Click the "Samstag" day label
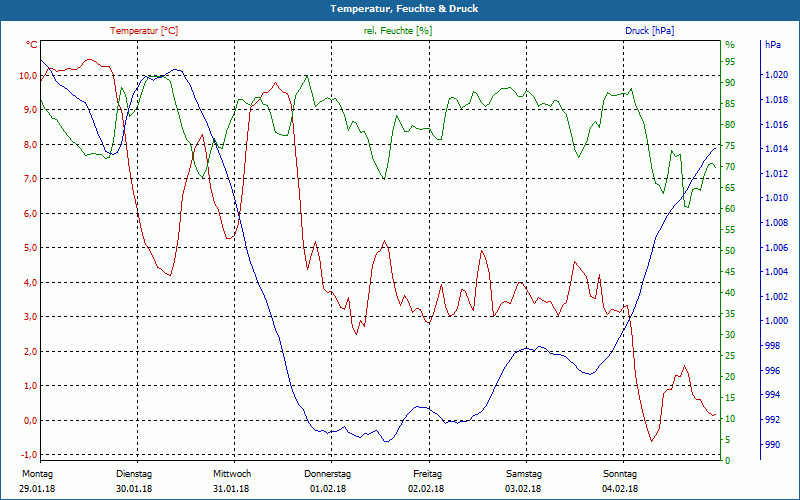The width and height of the screenshot is (800, 500). tap(523, 474)
